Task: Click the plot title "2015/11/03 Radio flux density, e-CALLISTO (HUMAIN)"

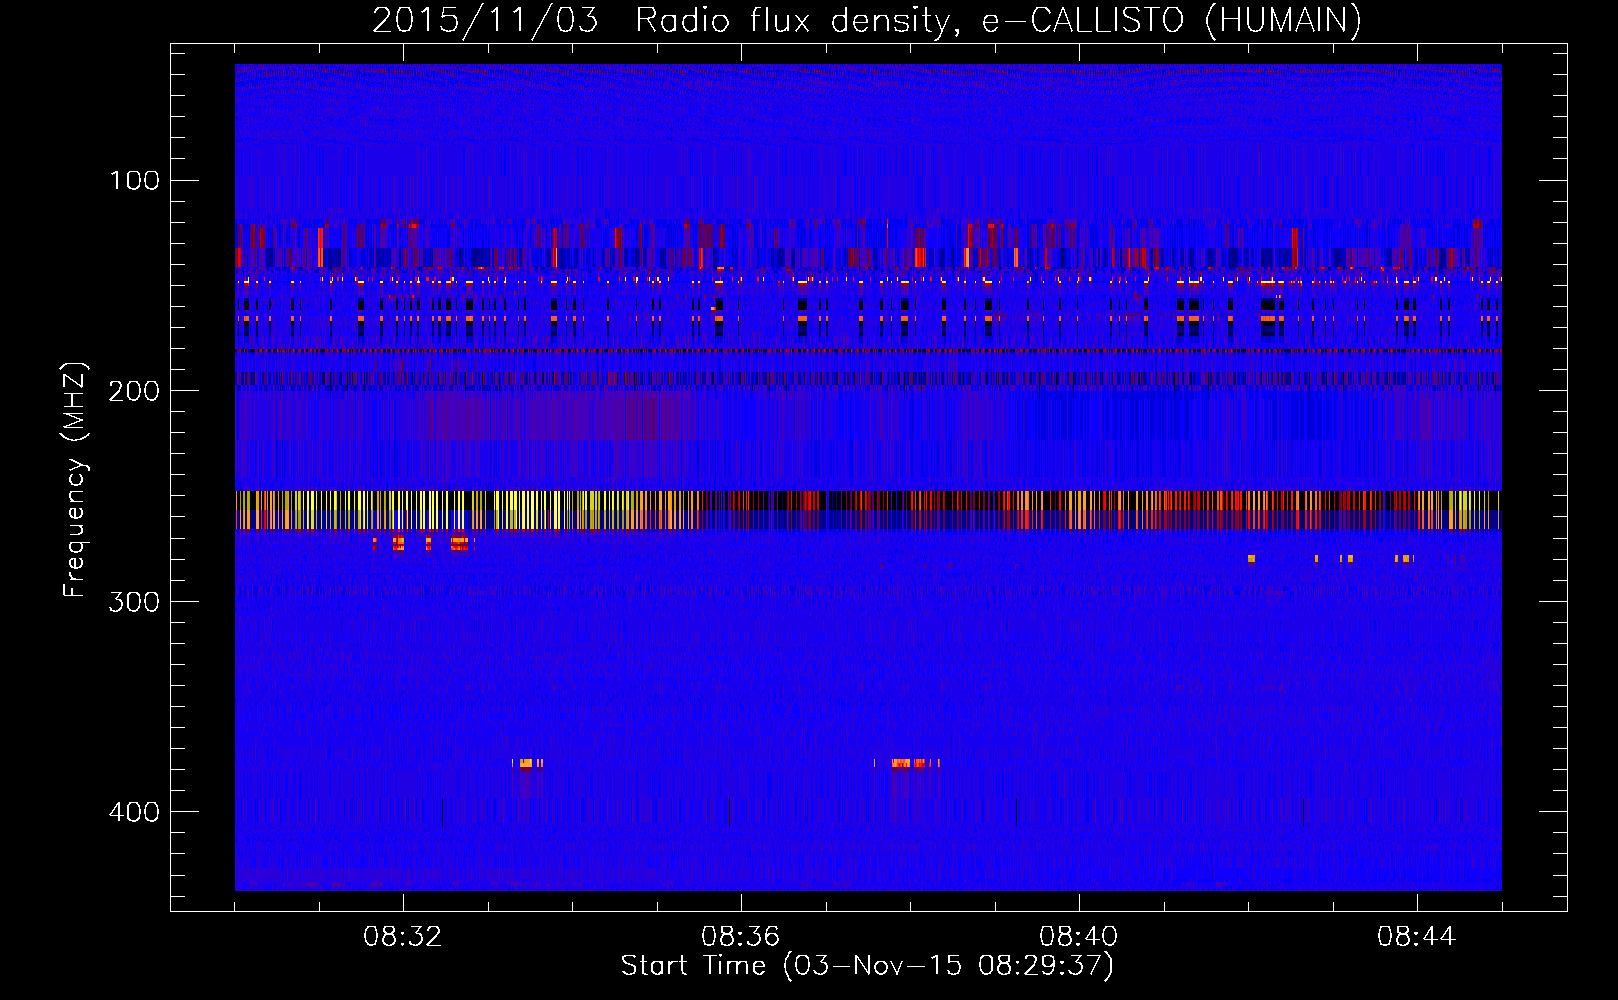Action: (x=867, y=20)
